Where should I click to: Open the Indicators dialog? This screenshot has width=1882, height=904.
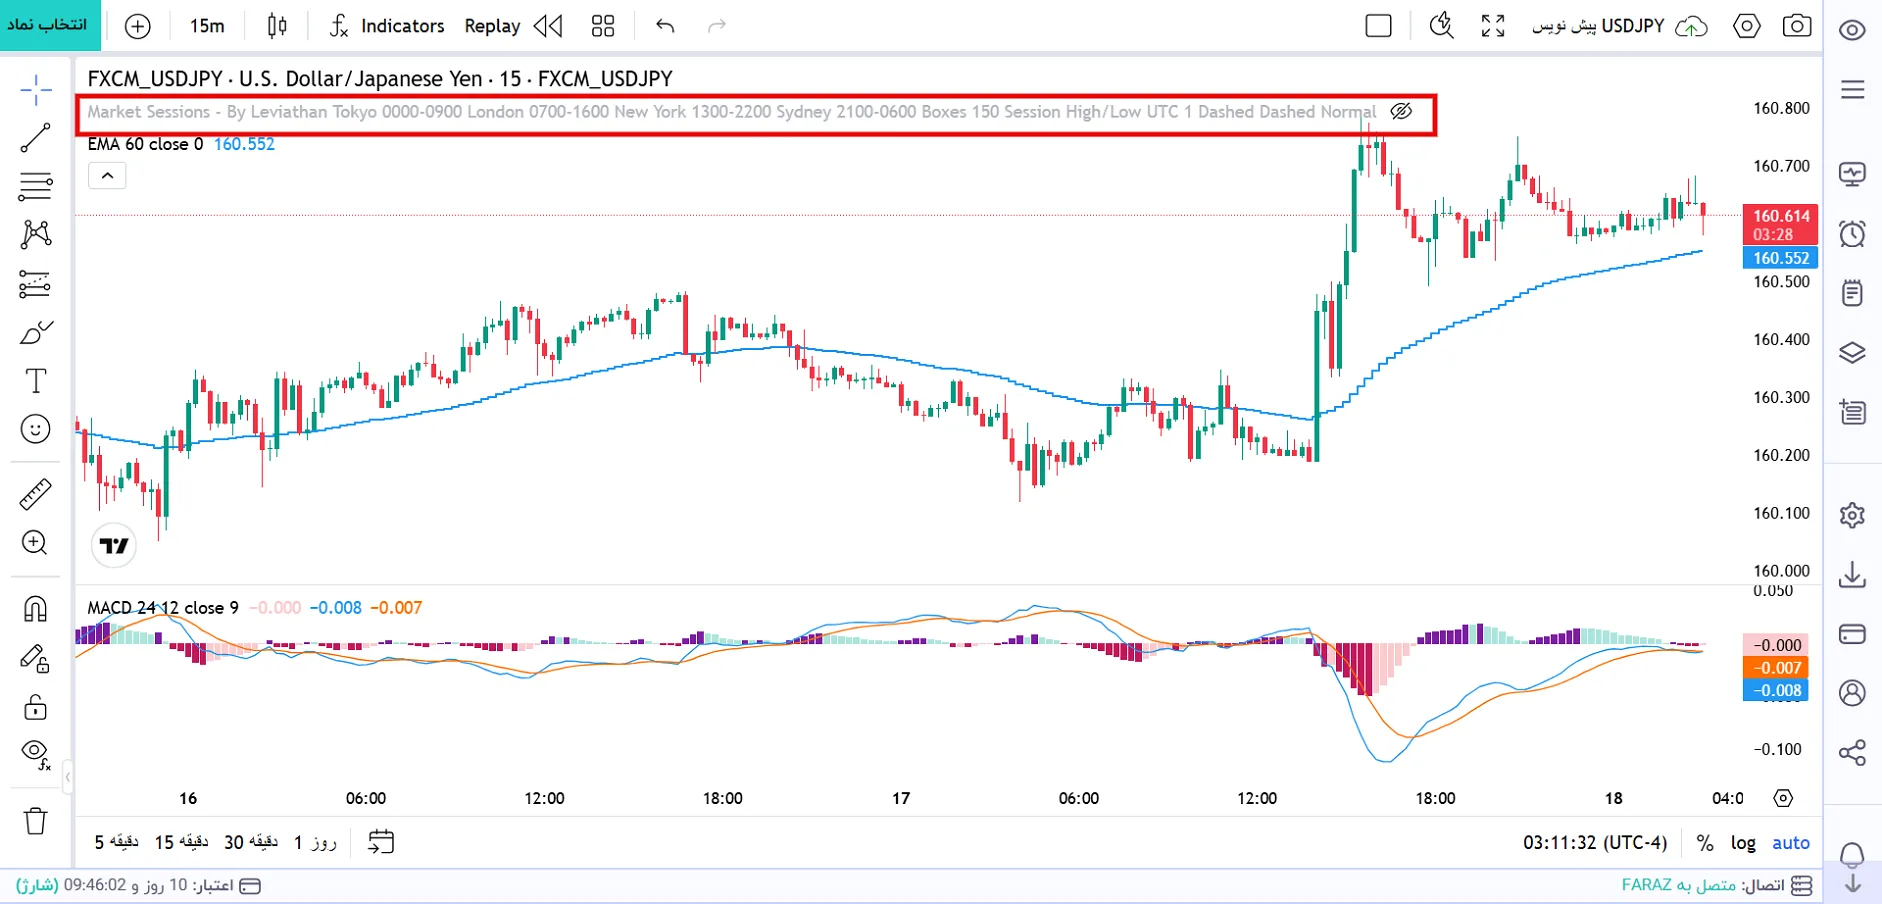point(387,26)
